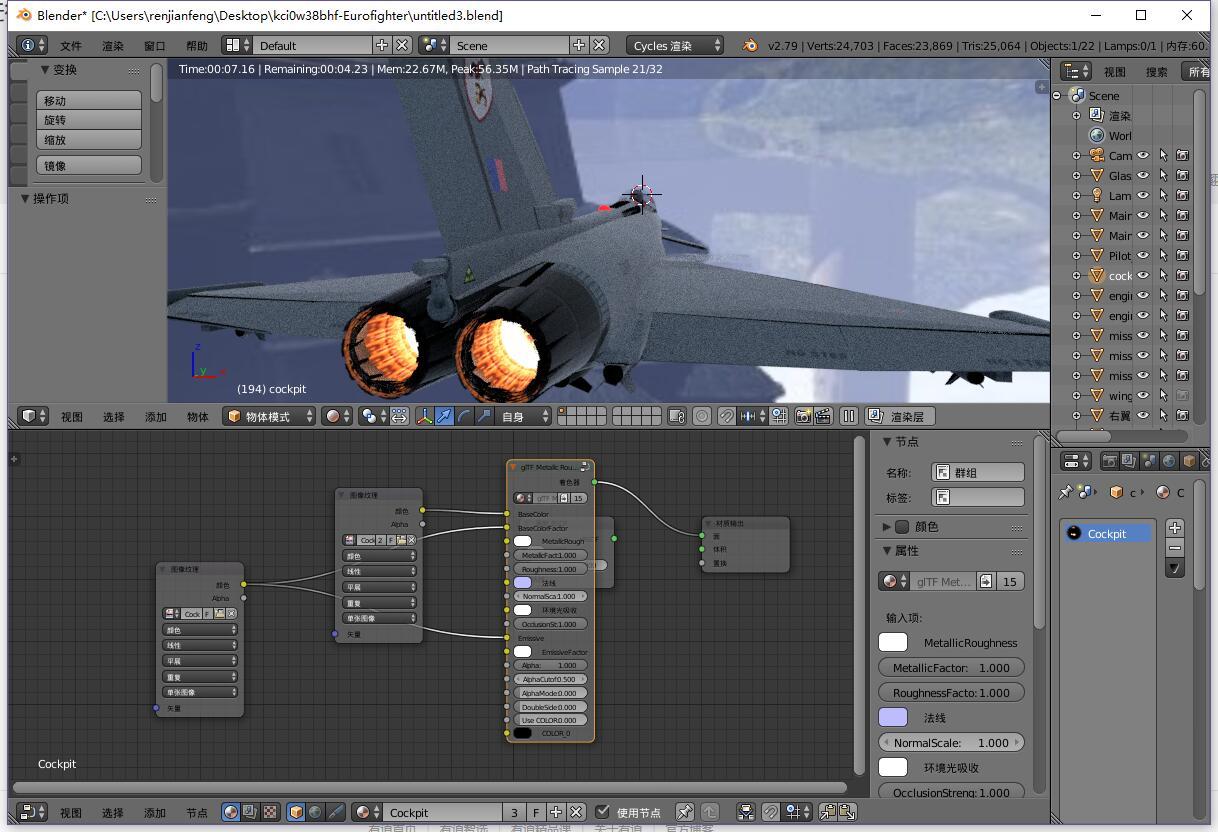Delete the Scene with X button
The image size is (1218, 832).
599,45
